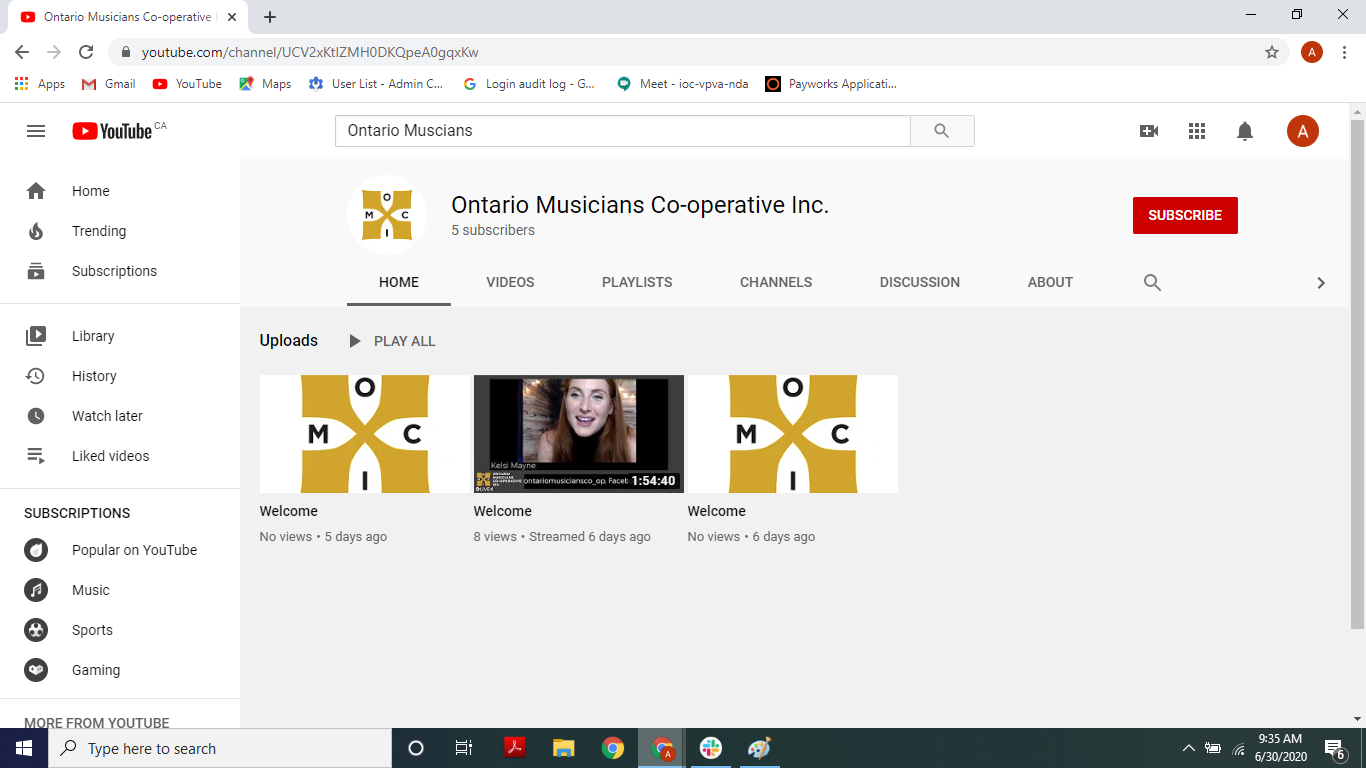Switch to the Channels tab

click(x=776, y=283)
